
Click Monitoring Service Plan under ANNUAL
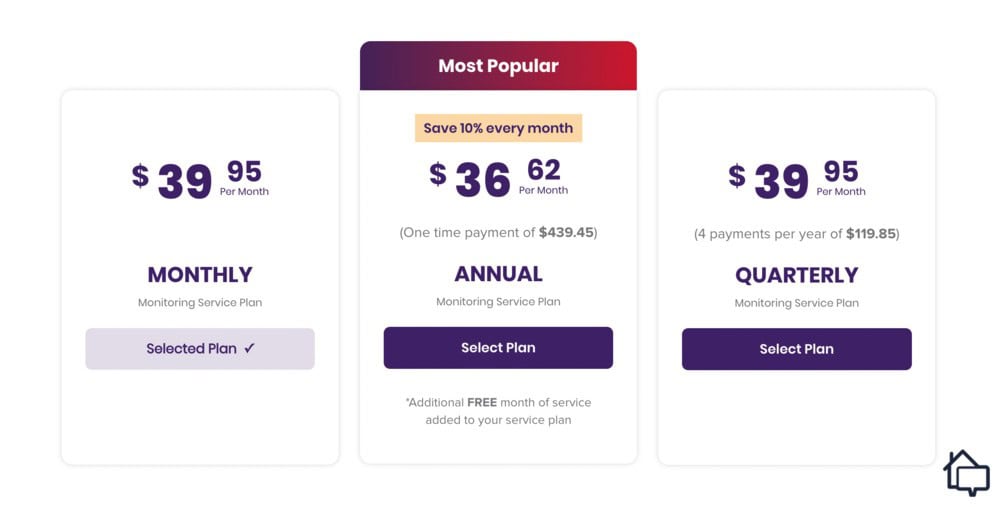(x=498, y=302)
